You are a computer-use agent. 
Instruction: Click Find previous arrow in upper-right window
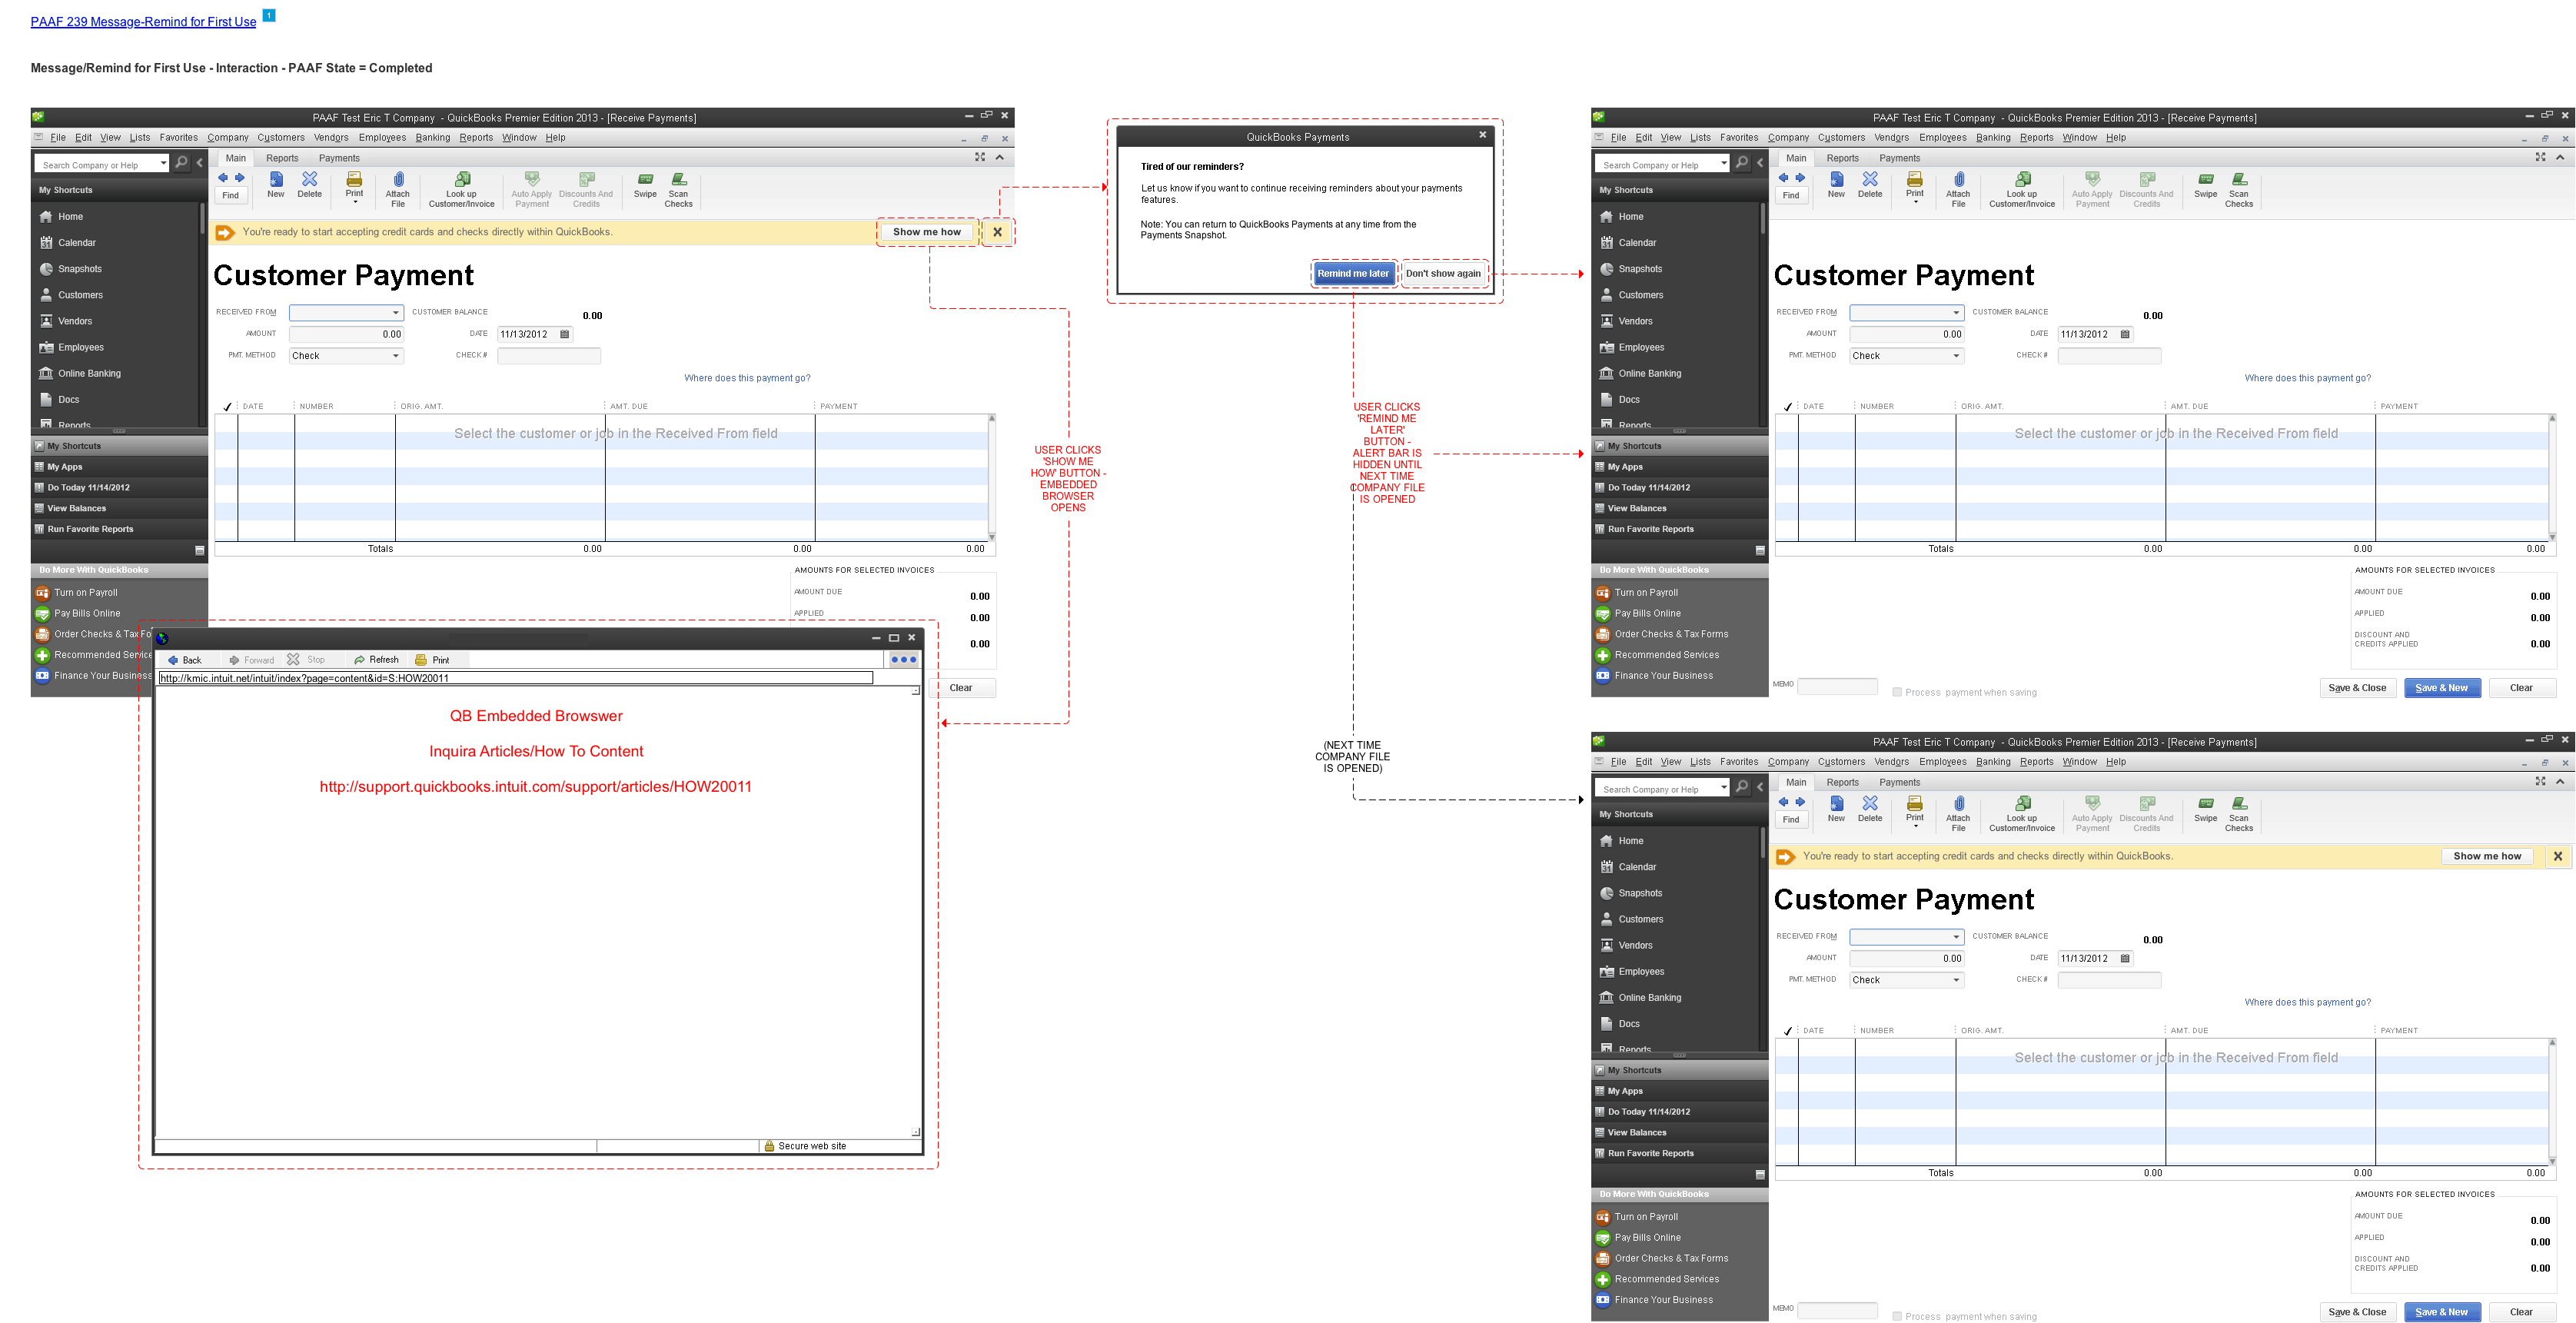pos(1783,178)
